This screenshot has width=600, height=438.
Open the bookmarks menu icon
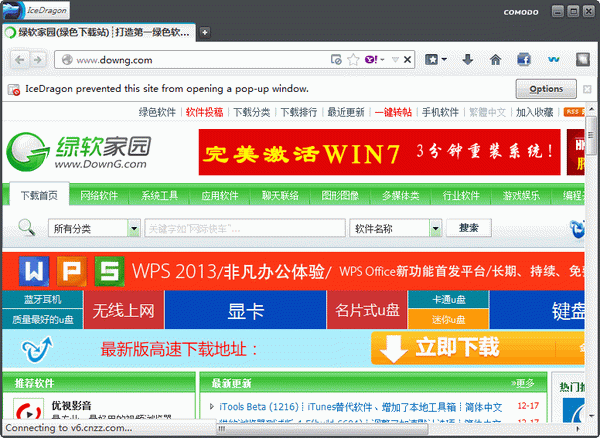432,59
